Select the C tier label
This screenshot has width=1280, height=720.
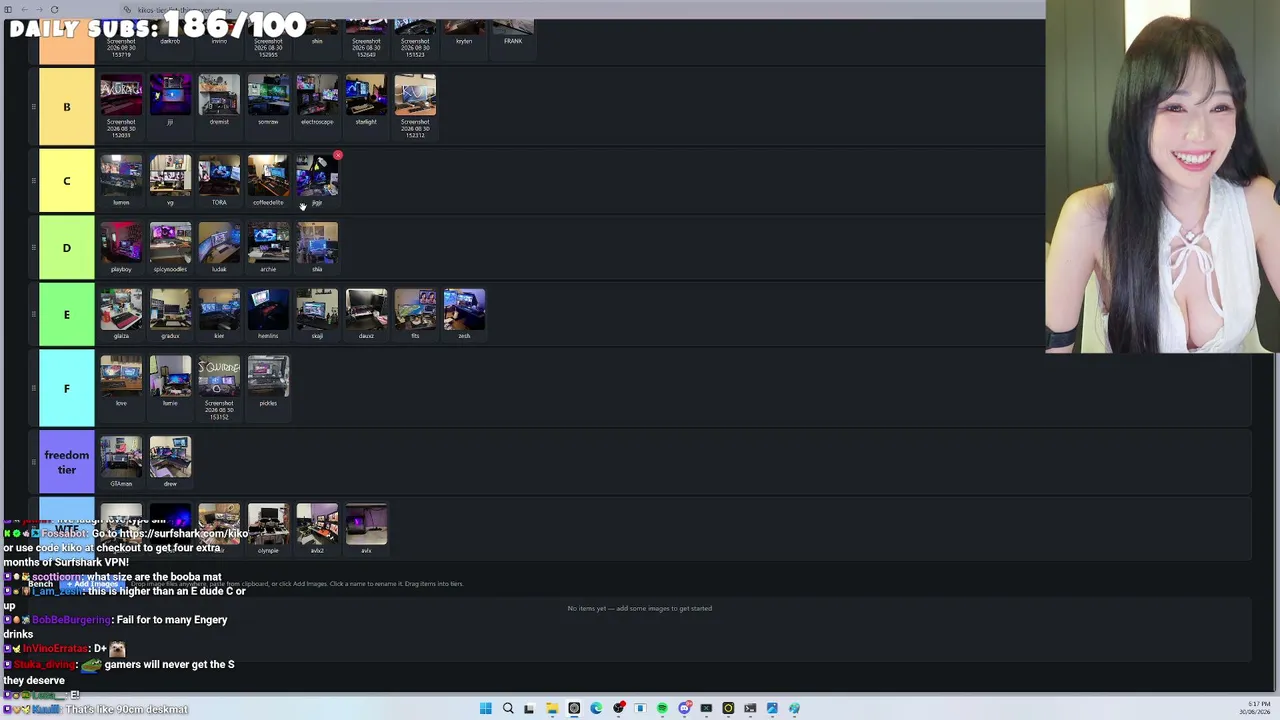click(67, 181)
